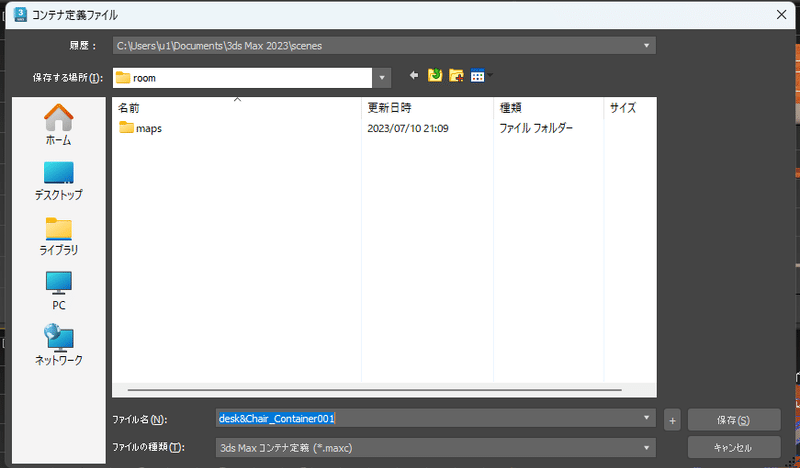Expand the file name dropdown arrow
The width and height of the screenshot is (800, 468).
[x=646, y=418]
